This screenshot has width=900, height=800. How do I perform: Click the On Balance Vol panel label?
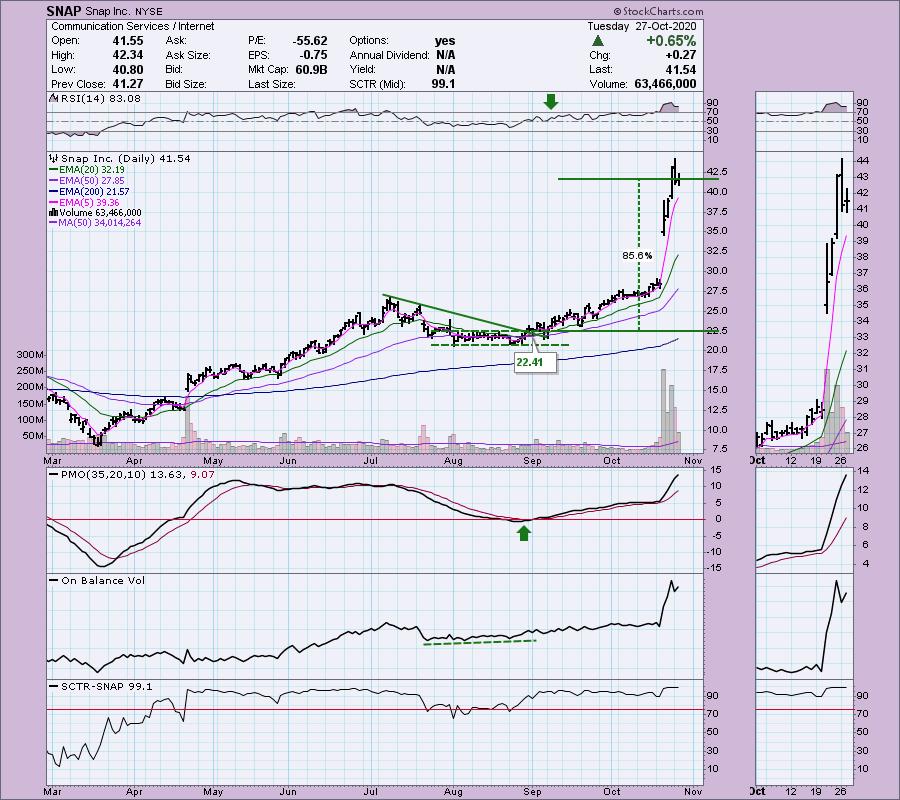103,580
